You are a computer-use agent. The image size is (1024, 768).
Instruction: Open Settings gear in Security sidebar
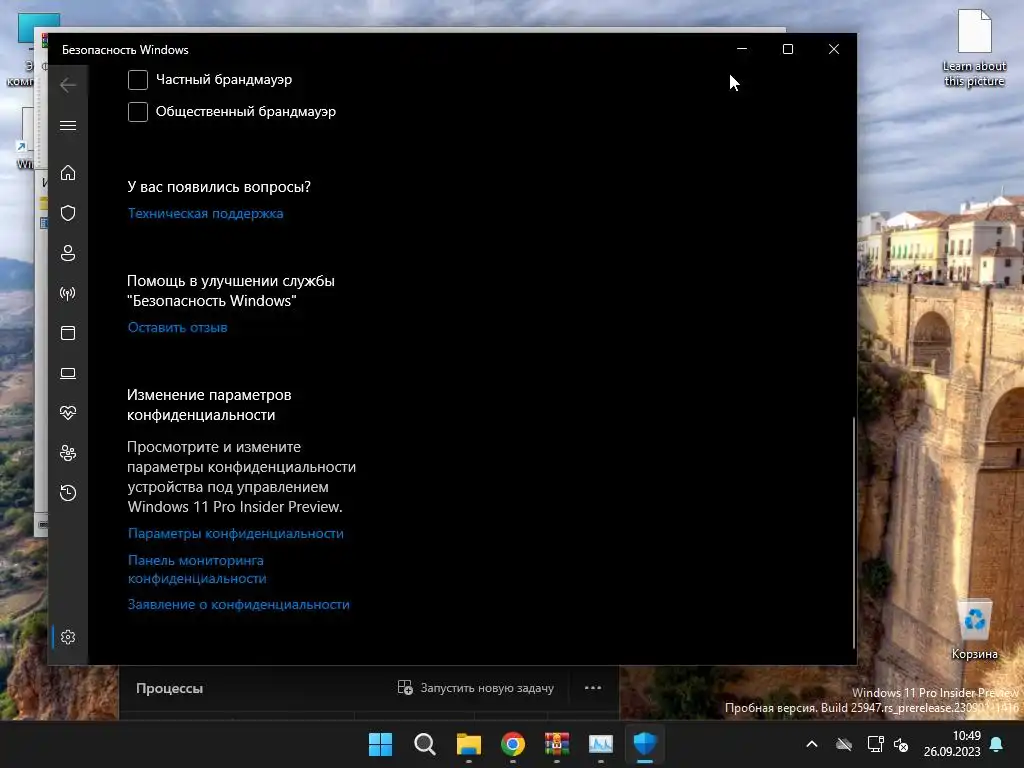tap(68, 637)
